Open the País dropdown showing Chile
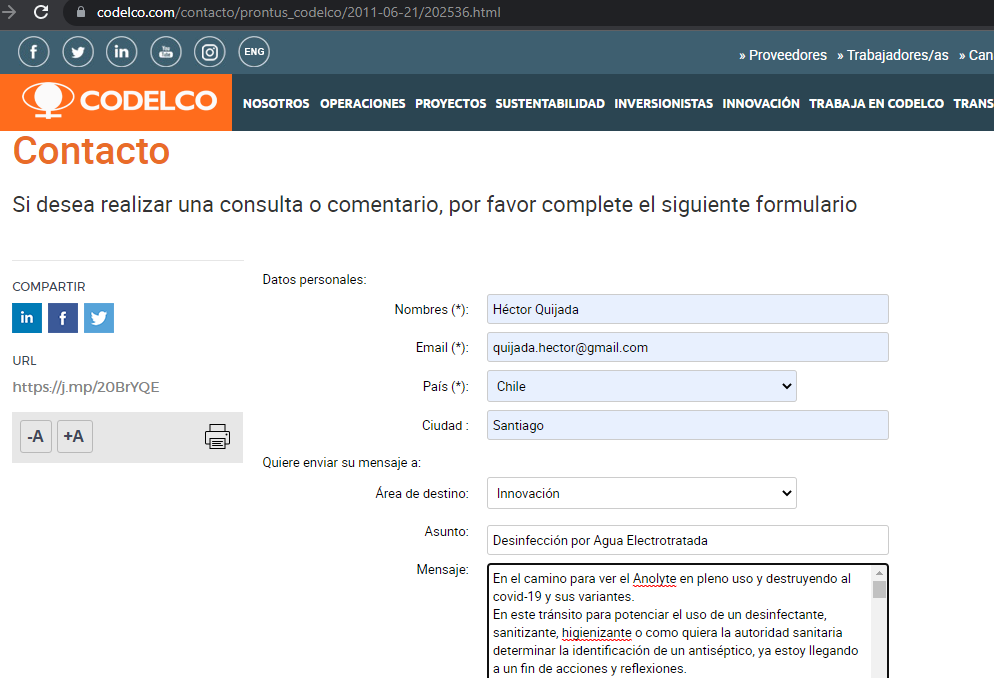The height and width of the screenshot is (678, 994). (642, 386)
